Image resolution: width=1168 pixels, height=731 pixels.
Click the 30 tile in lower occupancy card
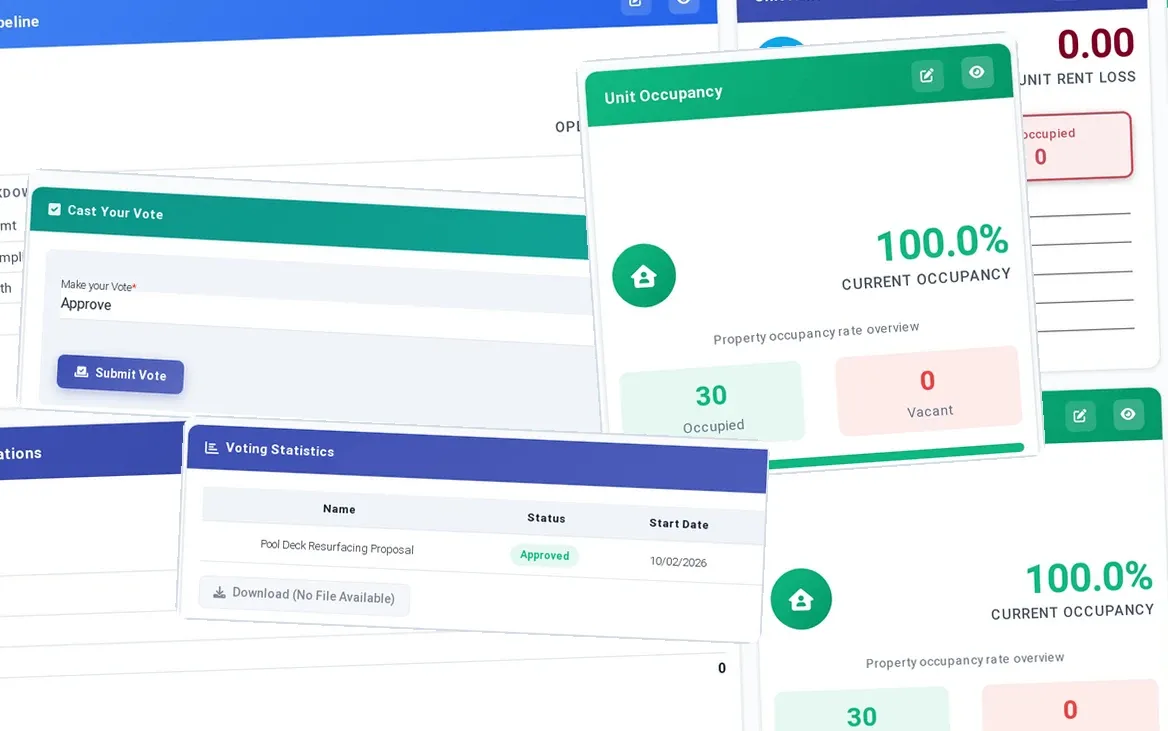pos(862,711)
